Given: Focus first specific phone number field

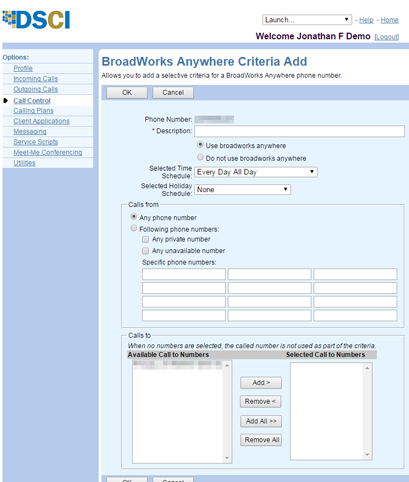Looking at the screenshot, I should [184, 274].
